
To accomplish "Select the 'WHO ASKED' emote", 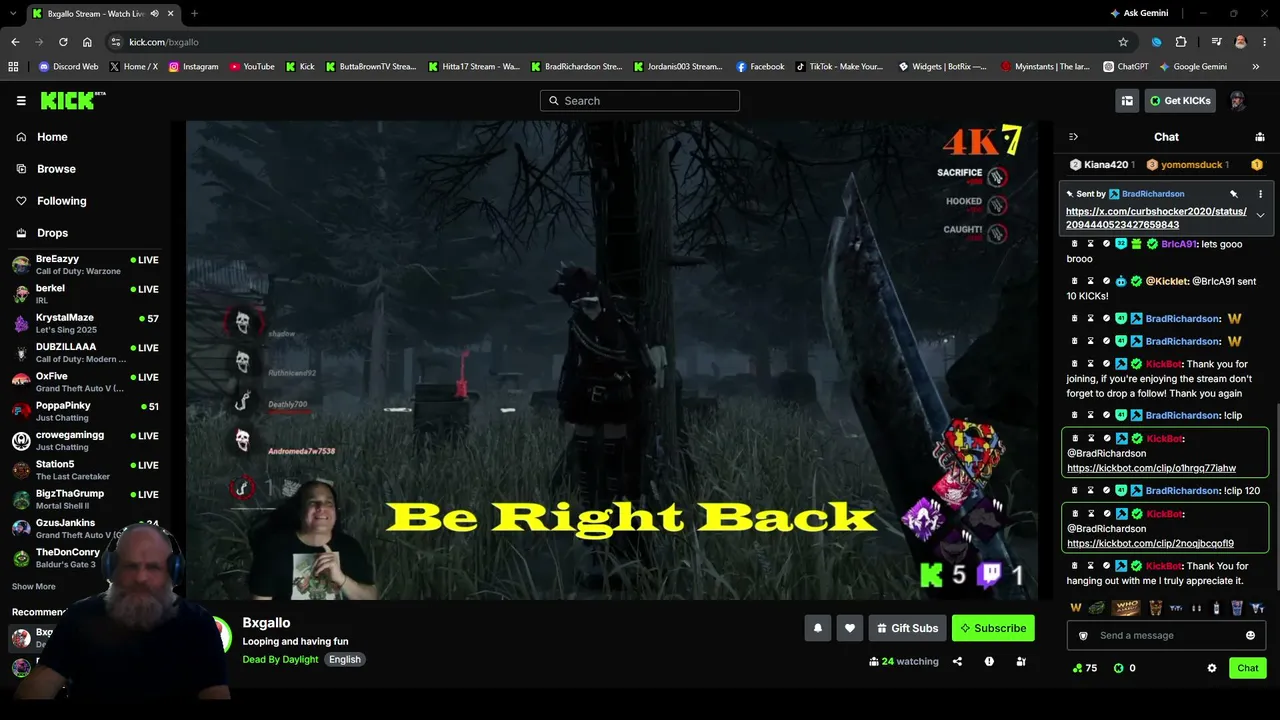I will coord(1126,608).
